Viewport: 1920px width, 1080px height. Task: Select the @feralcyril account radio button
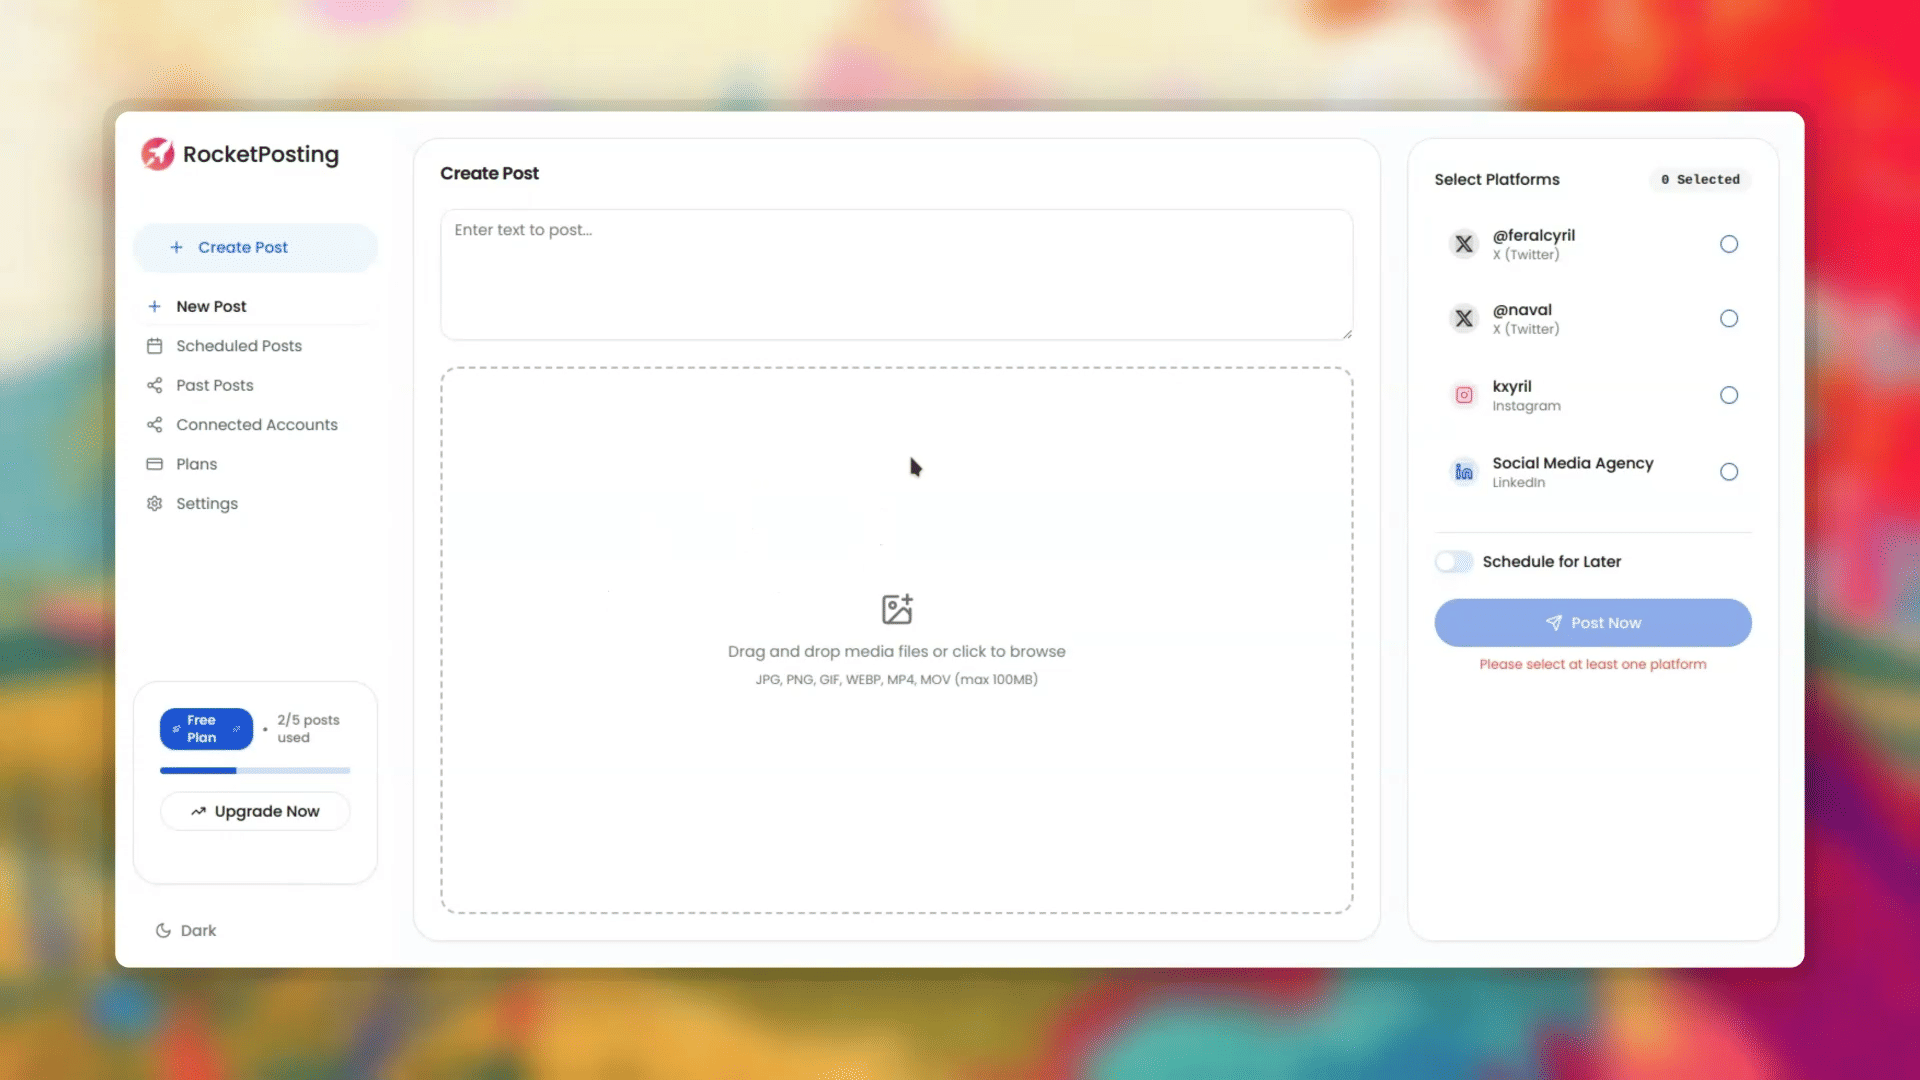(1729, 244)
